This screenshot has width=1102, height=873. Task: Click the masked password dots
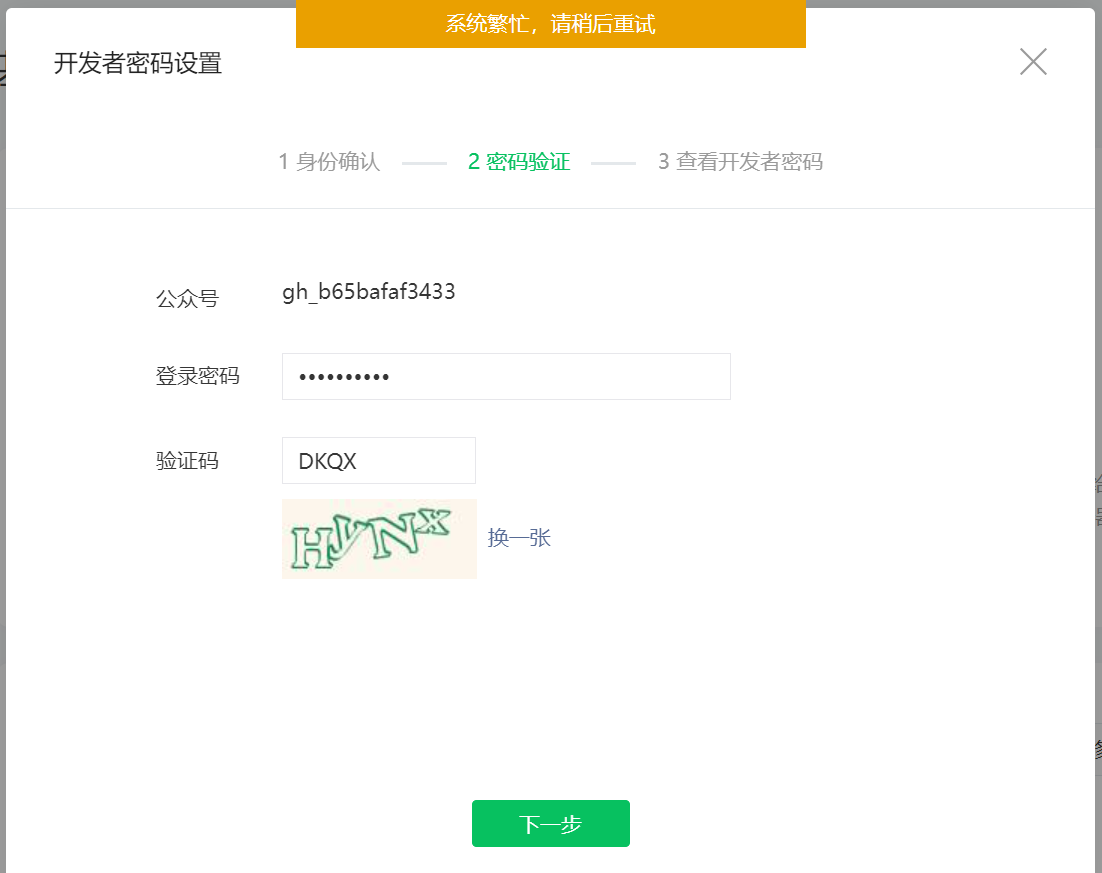click(x=344, y=377)
